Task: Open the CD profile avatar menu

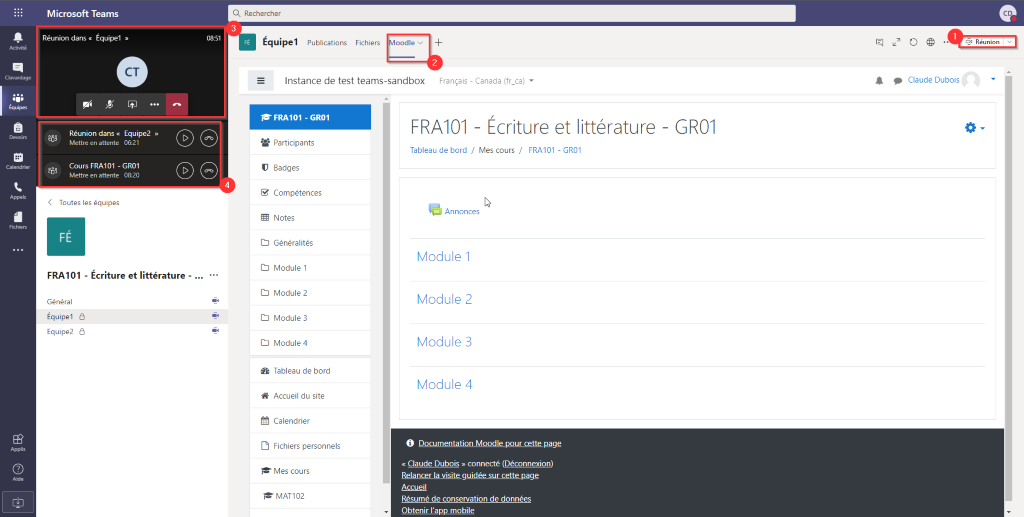Action: click(1008, 12)
